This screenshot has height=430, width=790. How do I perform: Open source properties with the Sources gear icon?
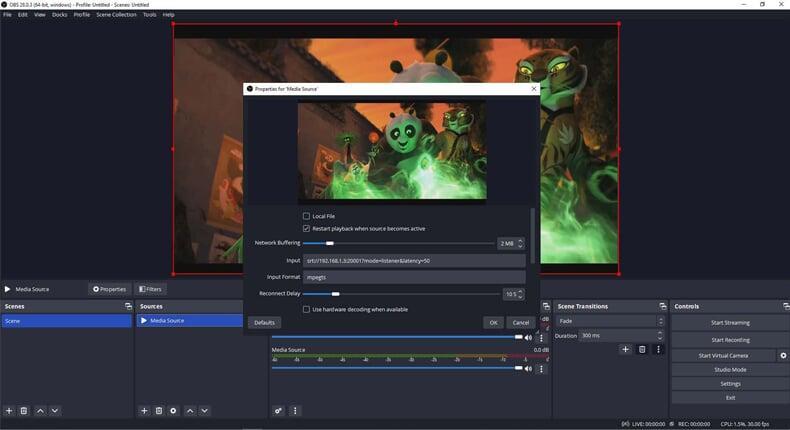173,411
